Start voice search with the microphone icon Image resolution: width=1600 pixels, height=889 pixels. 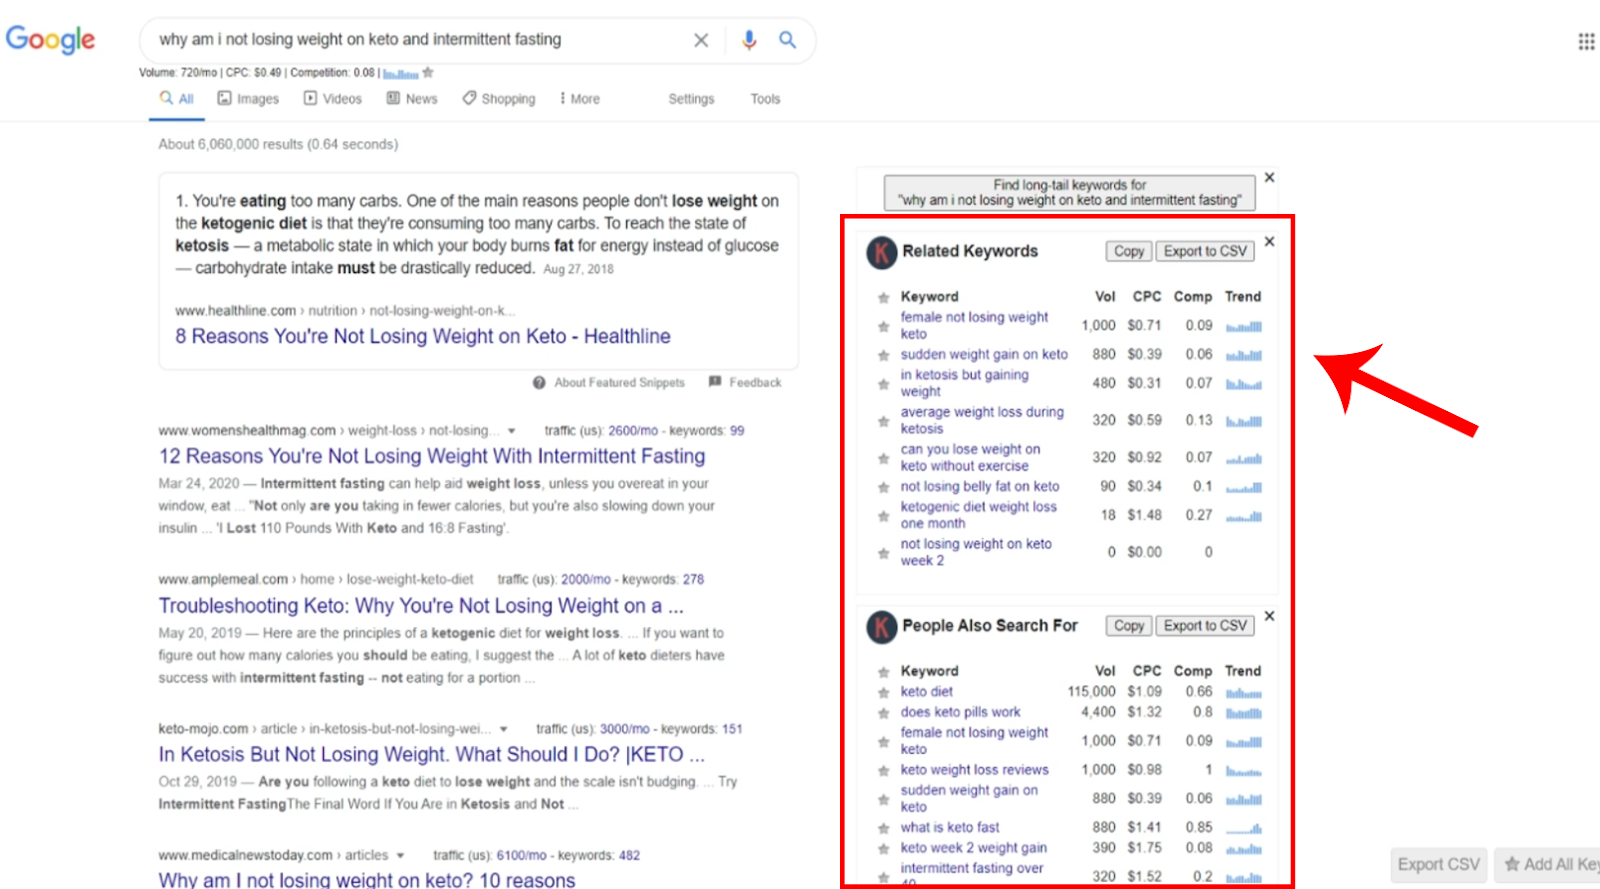(749, 40)
